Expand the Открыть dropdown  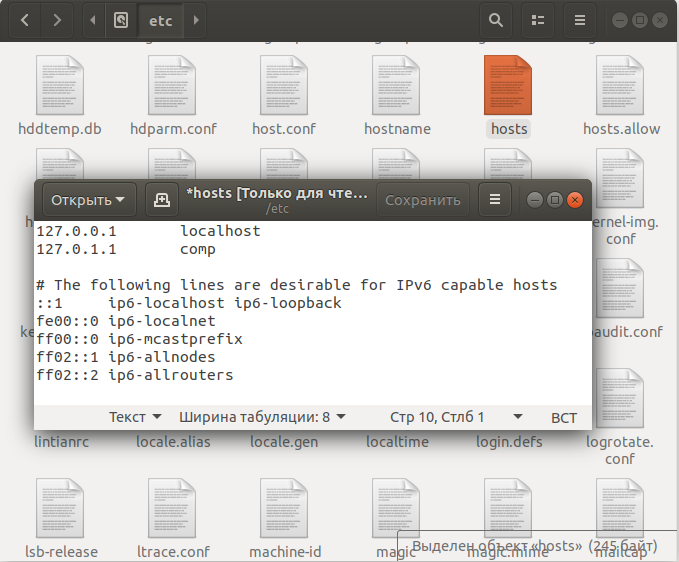coord(88,200)
